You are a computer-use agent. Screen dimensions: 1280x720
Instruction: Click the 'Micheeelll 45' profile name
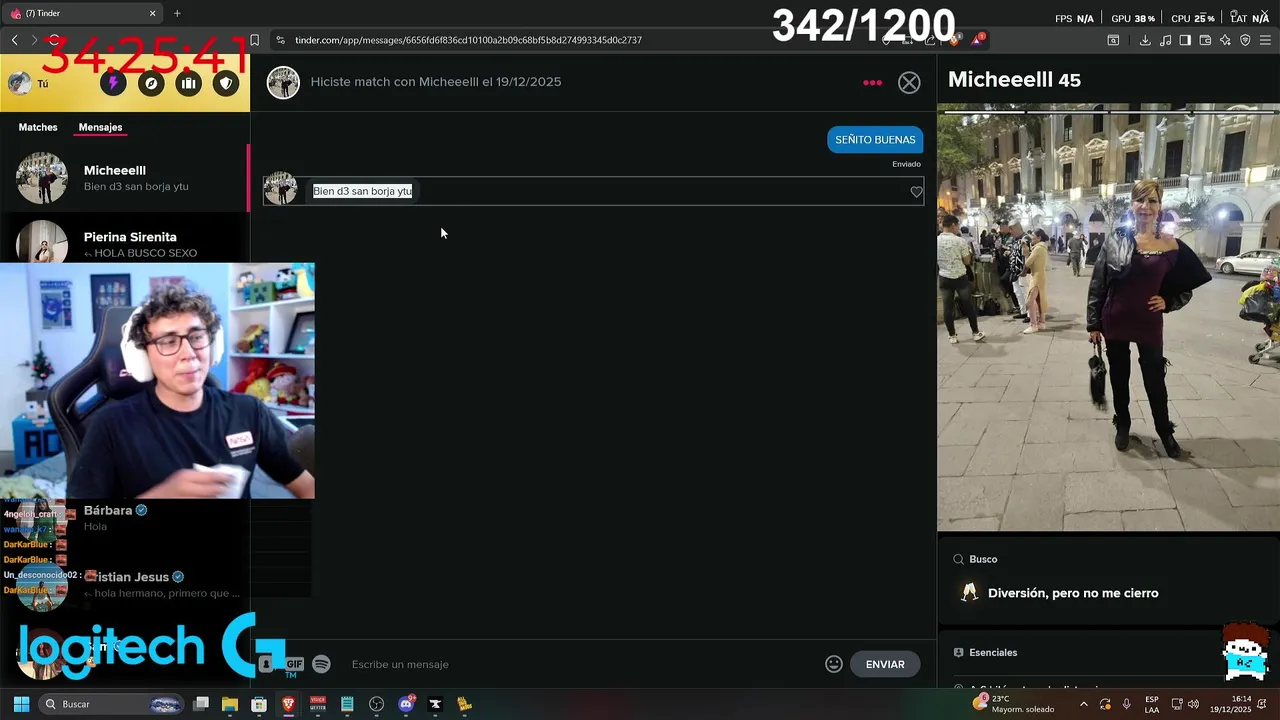coord(1014,80)
